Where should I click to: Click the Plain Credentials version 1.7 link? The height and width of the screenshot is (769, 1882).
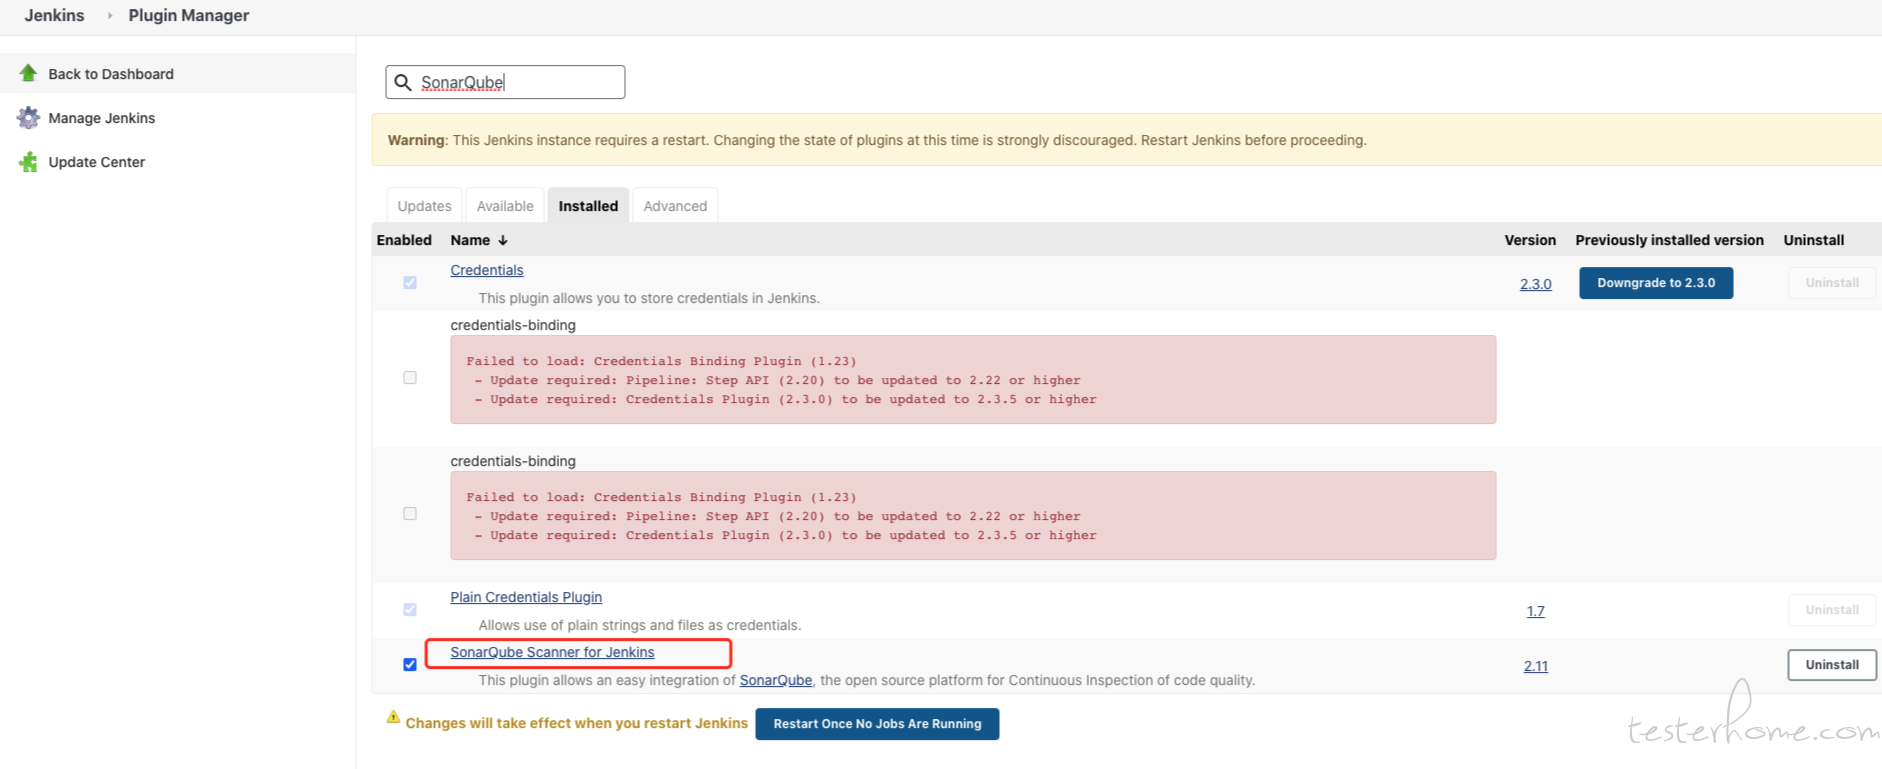click(x=1536, y=611)
